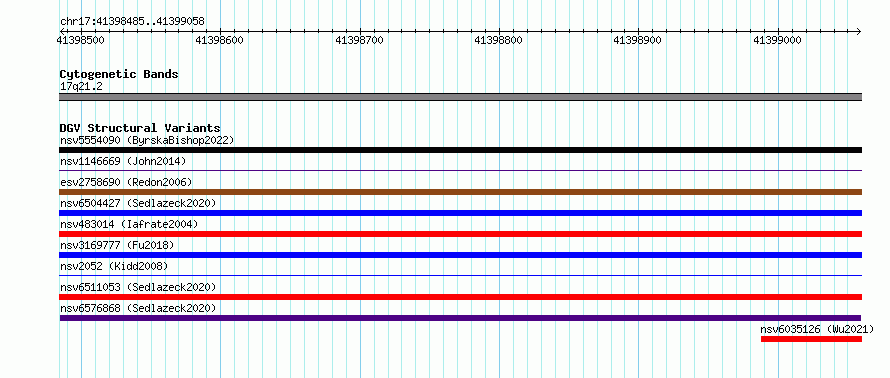Click the ruler's right end arrowhead
The height and width of the screenshot is (378, 890).
(x=858, y=31)
